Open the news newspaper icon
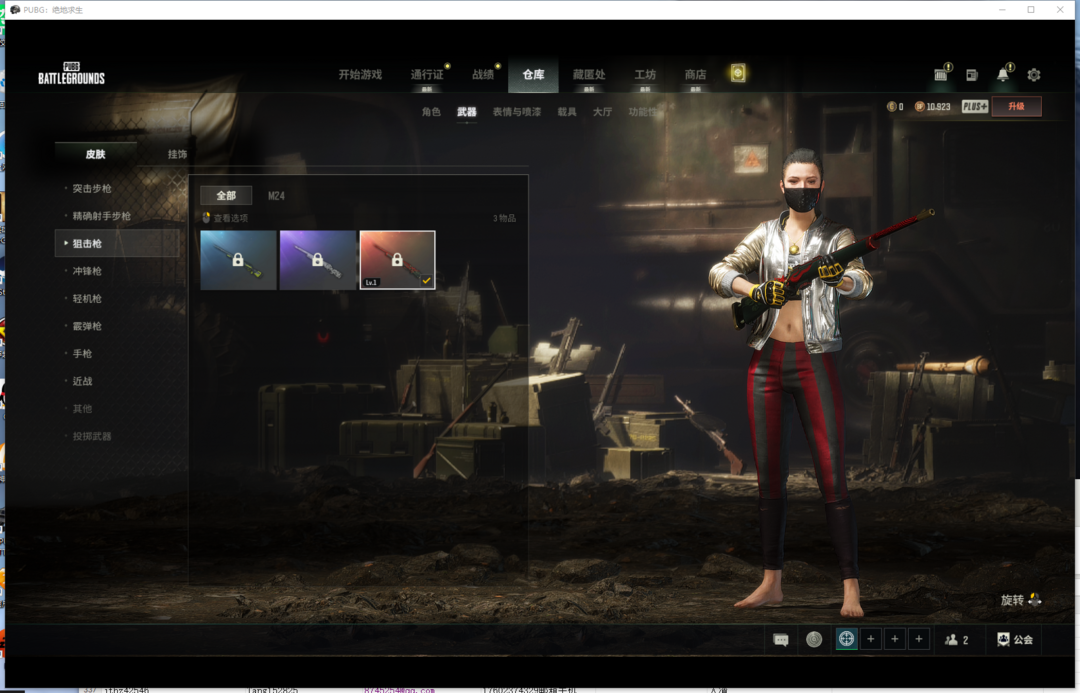1080x693 pixels. [x=971, y=74]
